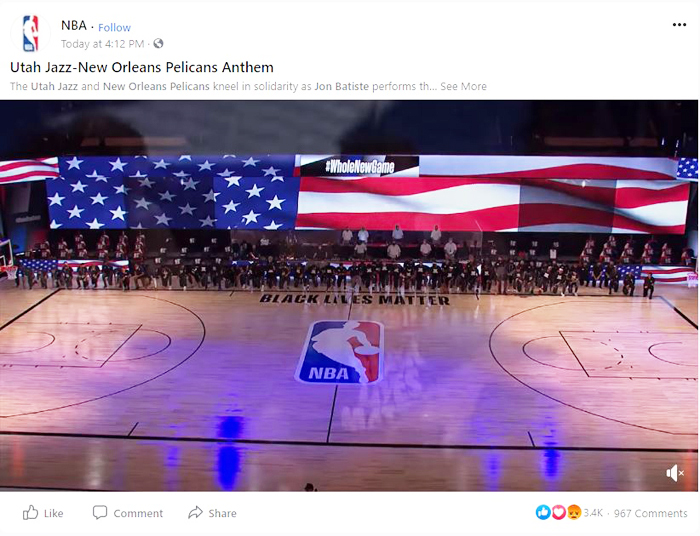Select the heart Love reaction emoji
The image size is (700, 536).
(x=558, y=512)
